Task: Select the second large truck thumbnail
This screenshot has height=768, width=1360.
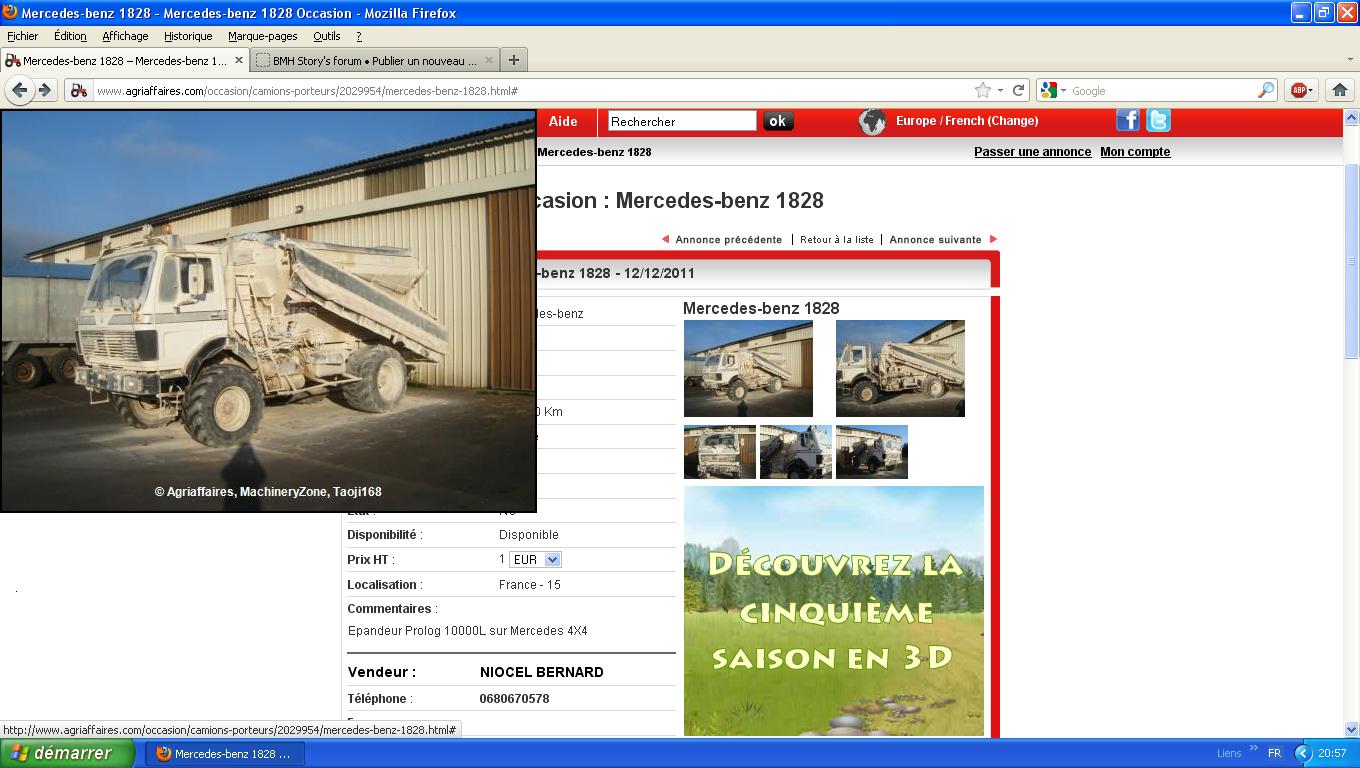Action: (900, 368)
